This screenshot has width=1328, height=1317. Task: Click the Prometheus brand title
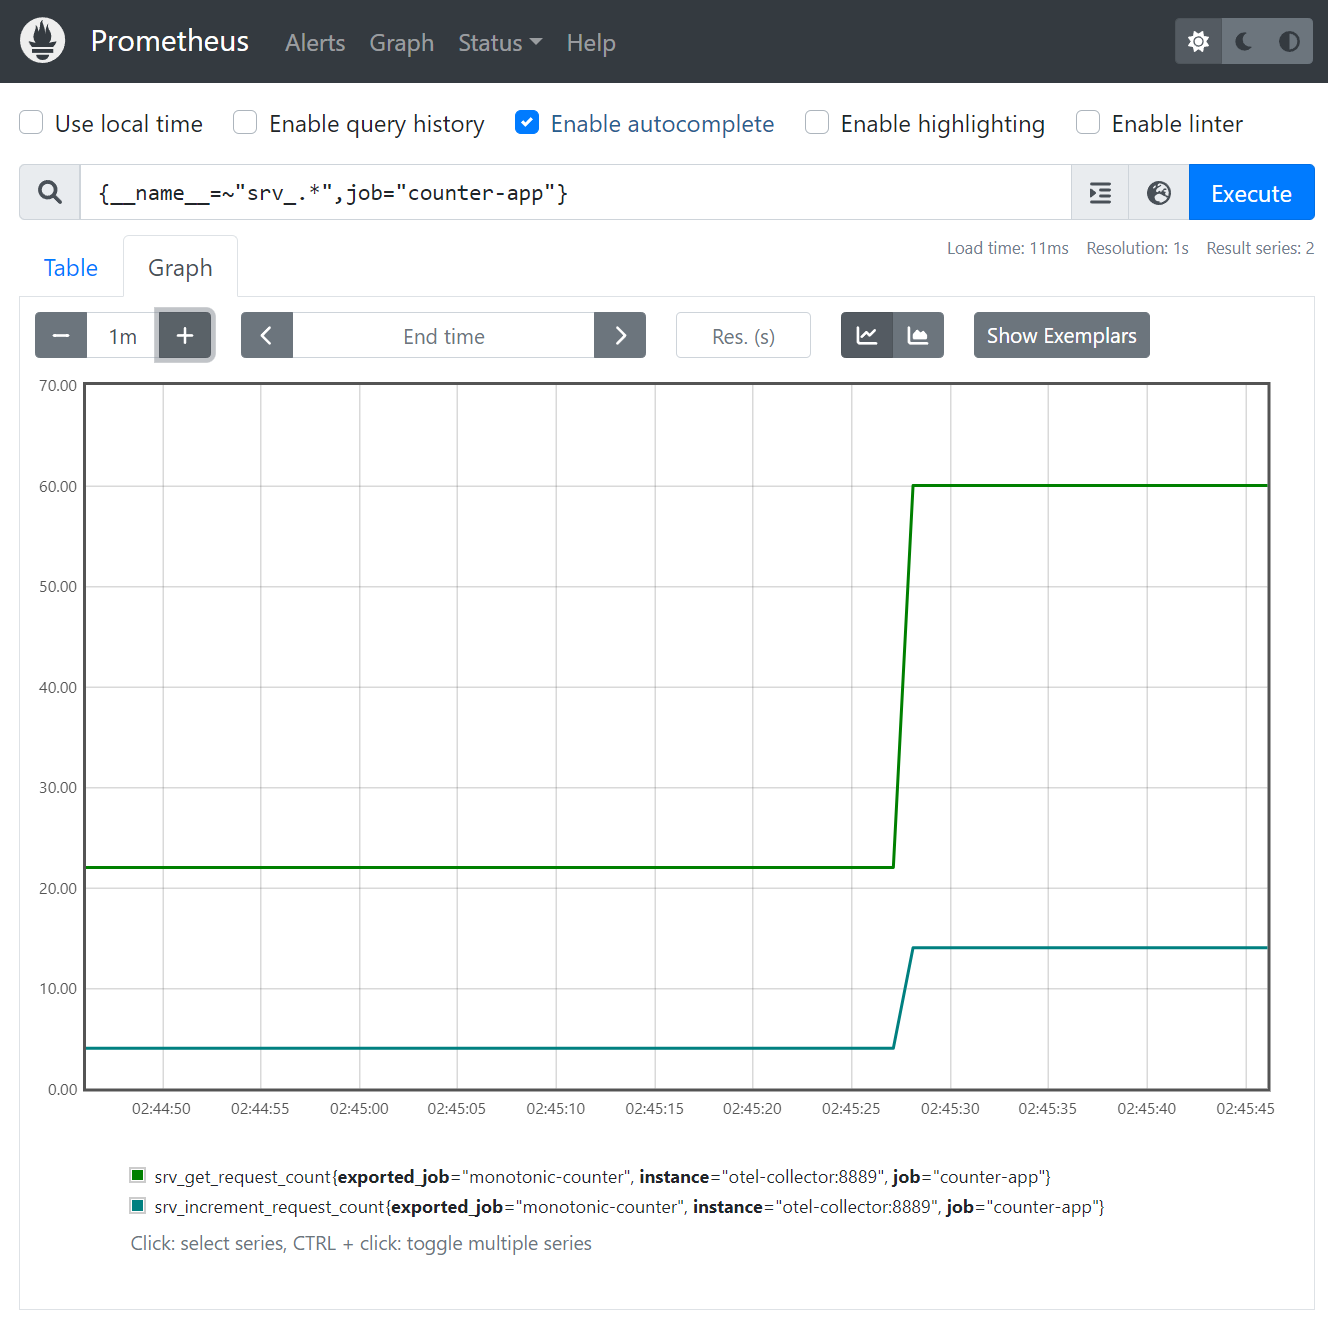pos(170,41)
